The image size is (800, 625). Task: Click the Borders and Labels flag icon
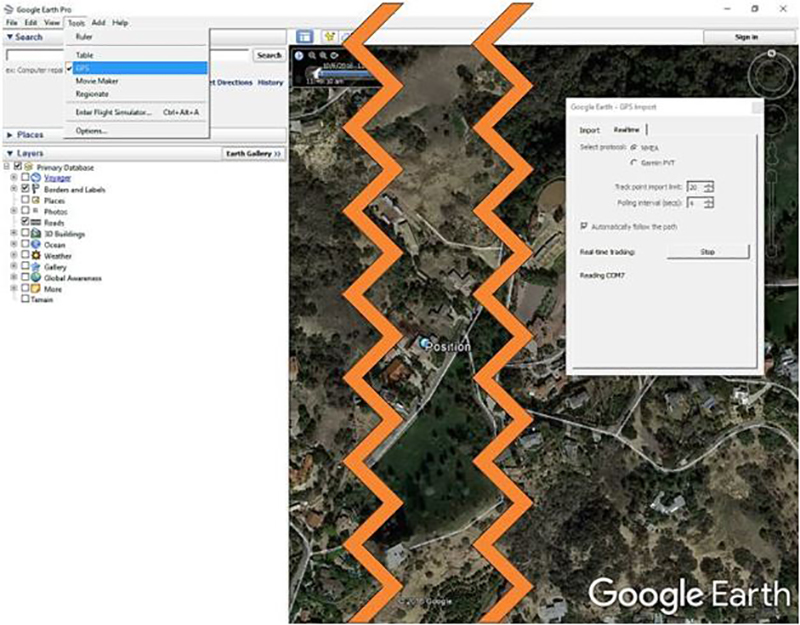[x=35, y=189]
